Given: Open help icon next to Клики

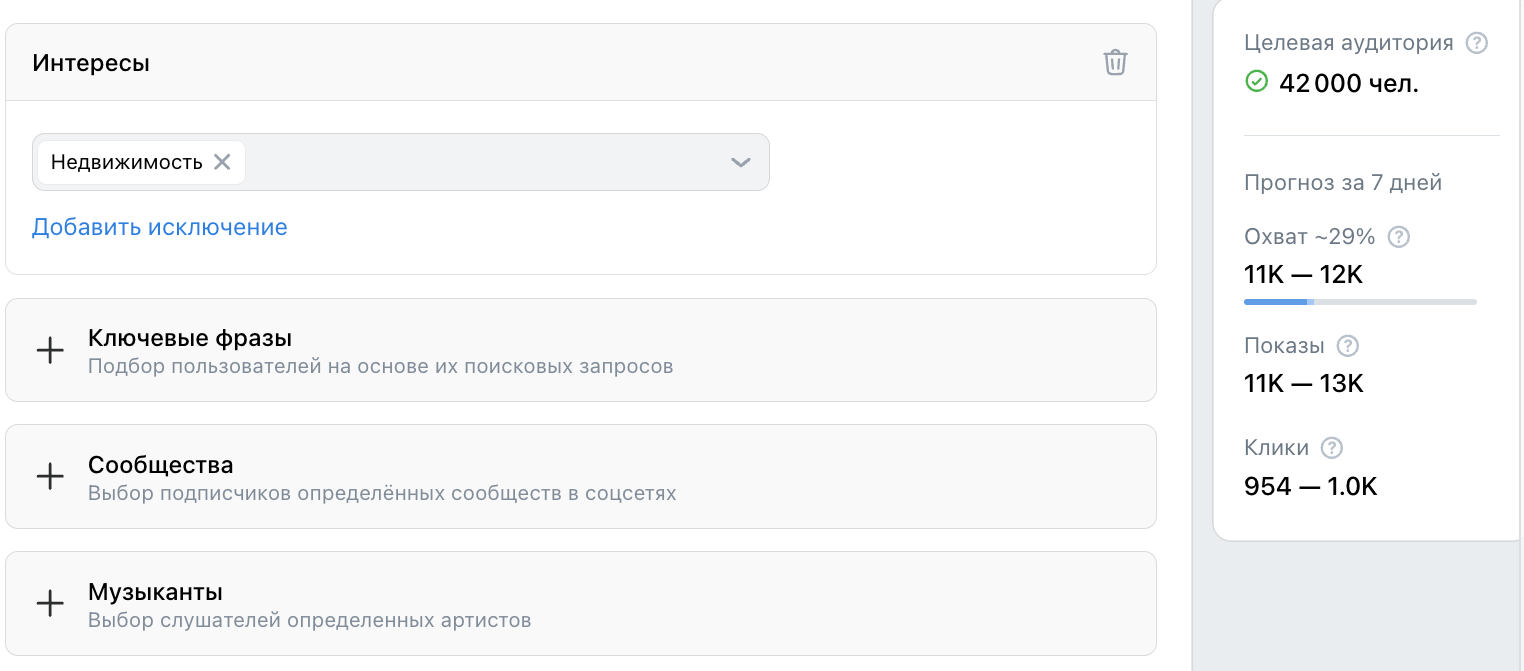Looking at the screenshot, I should click(1331, 448).
